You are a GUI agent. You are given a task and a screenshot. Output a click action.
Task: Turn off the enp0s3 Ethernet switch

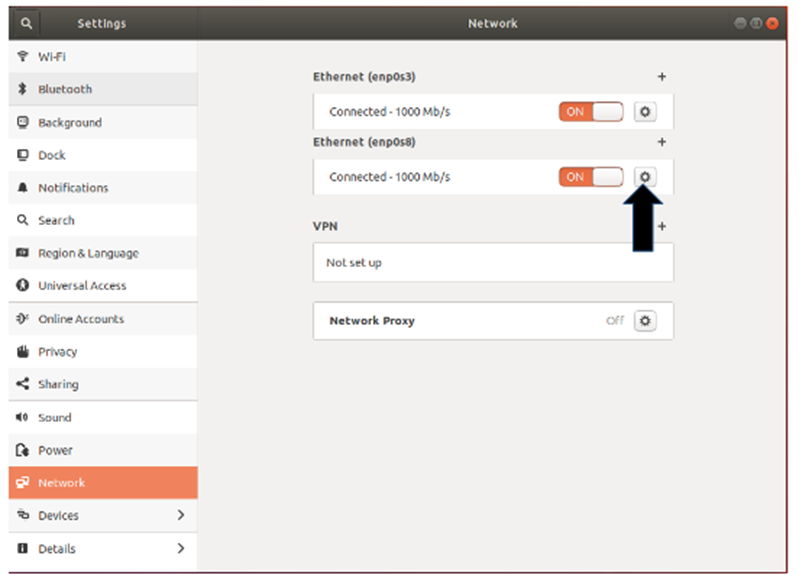click(590, 112)
